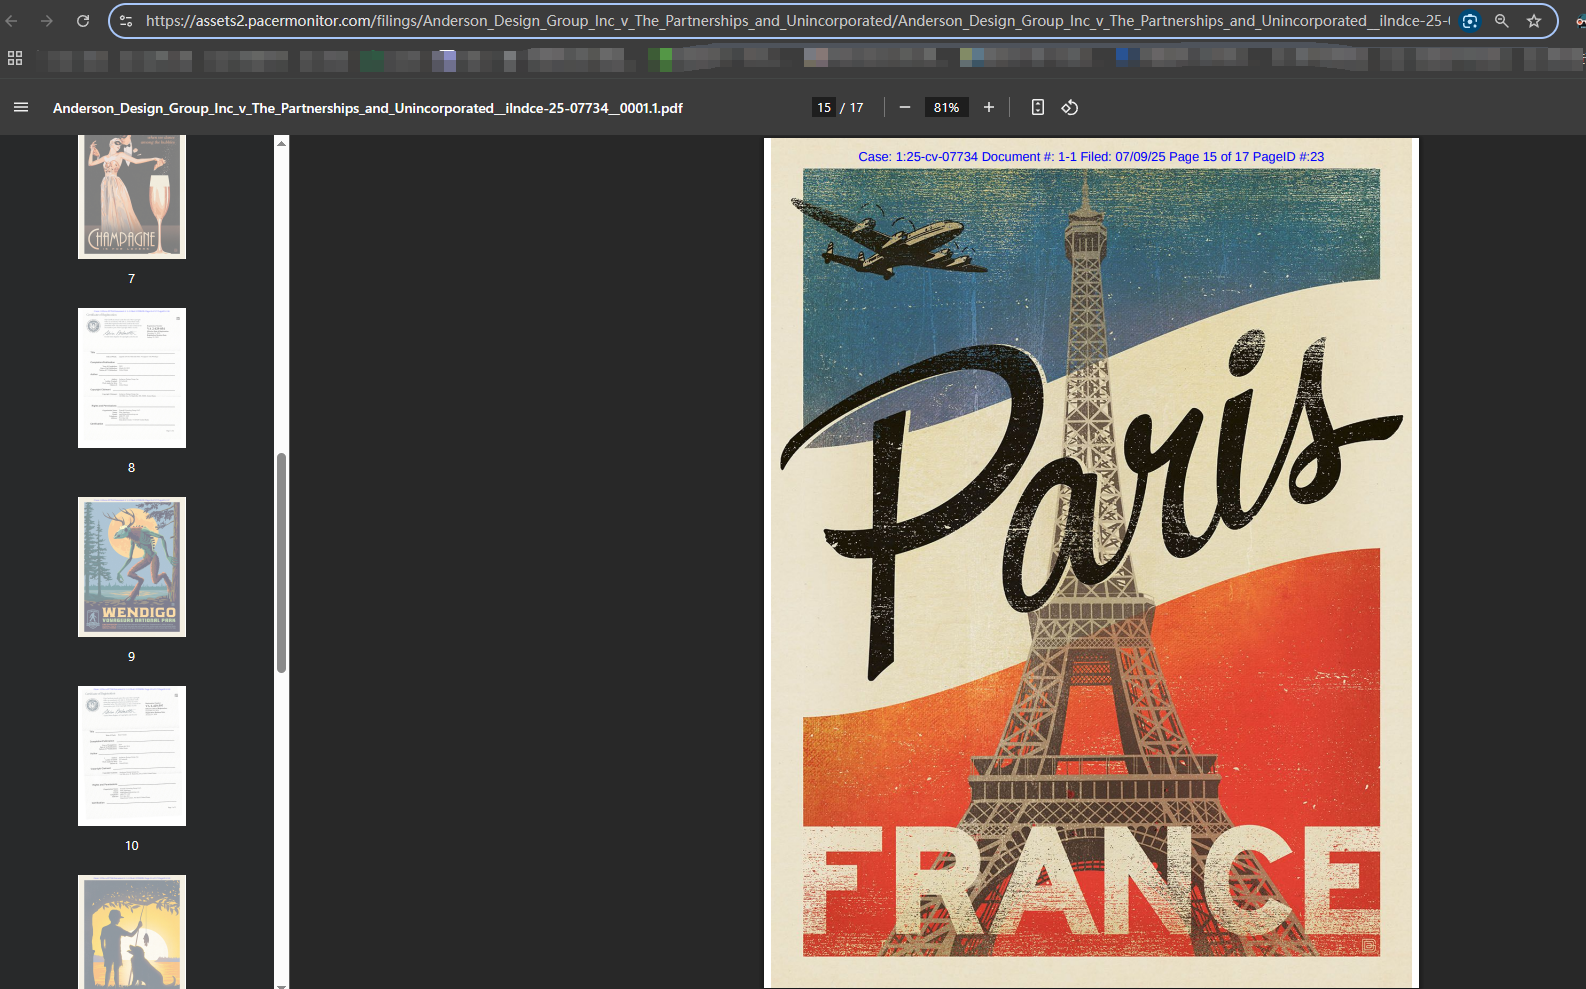This screenshot has width=1586, height=989.
Task: Open the browser zoom magnifier icon
Action: 1502,21
